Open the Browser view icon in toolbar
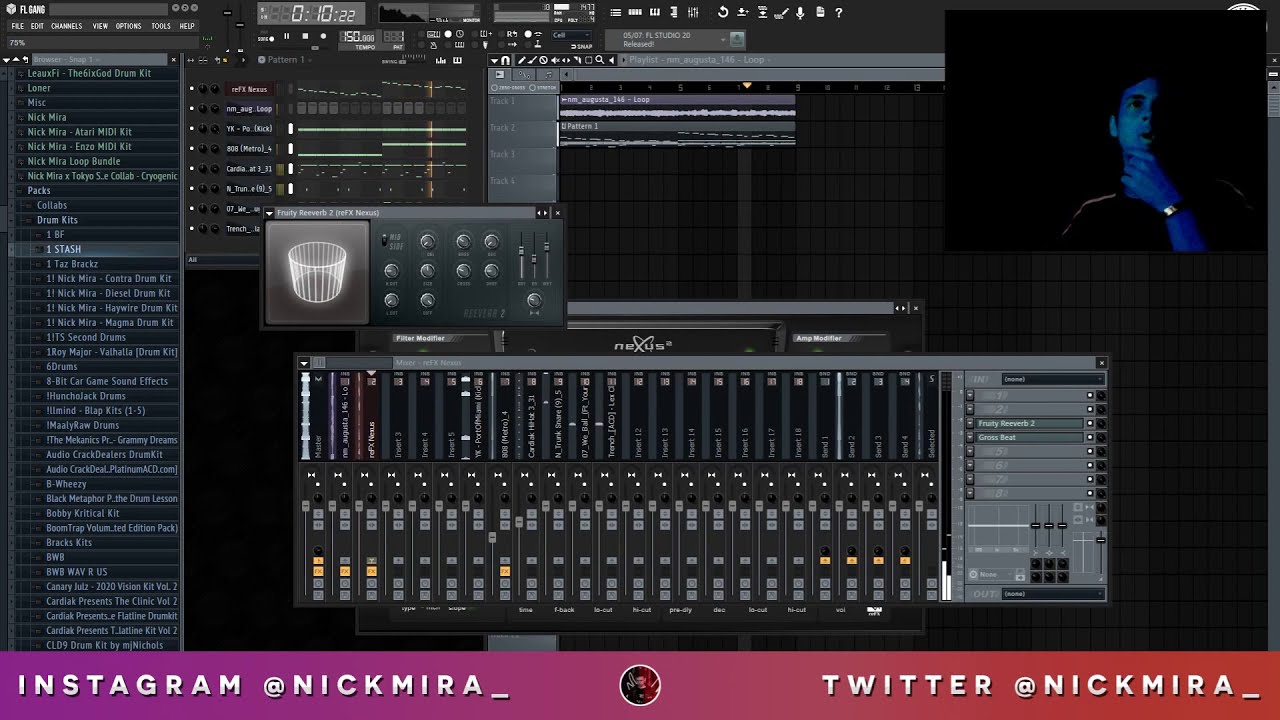 coord(674,12)
